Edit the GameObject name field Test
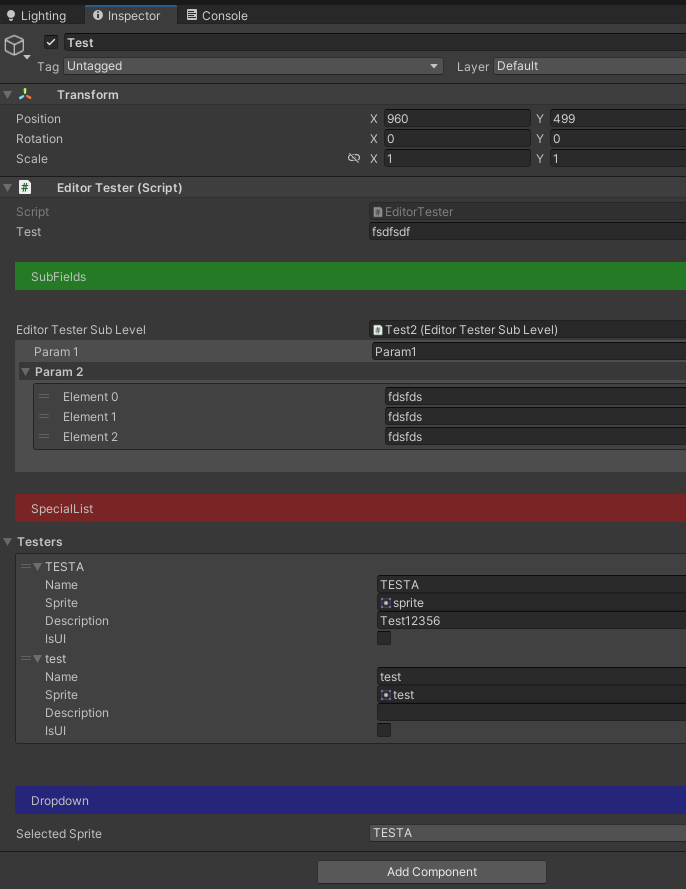The width and height of the screenshot is (686, 889). 375,43
